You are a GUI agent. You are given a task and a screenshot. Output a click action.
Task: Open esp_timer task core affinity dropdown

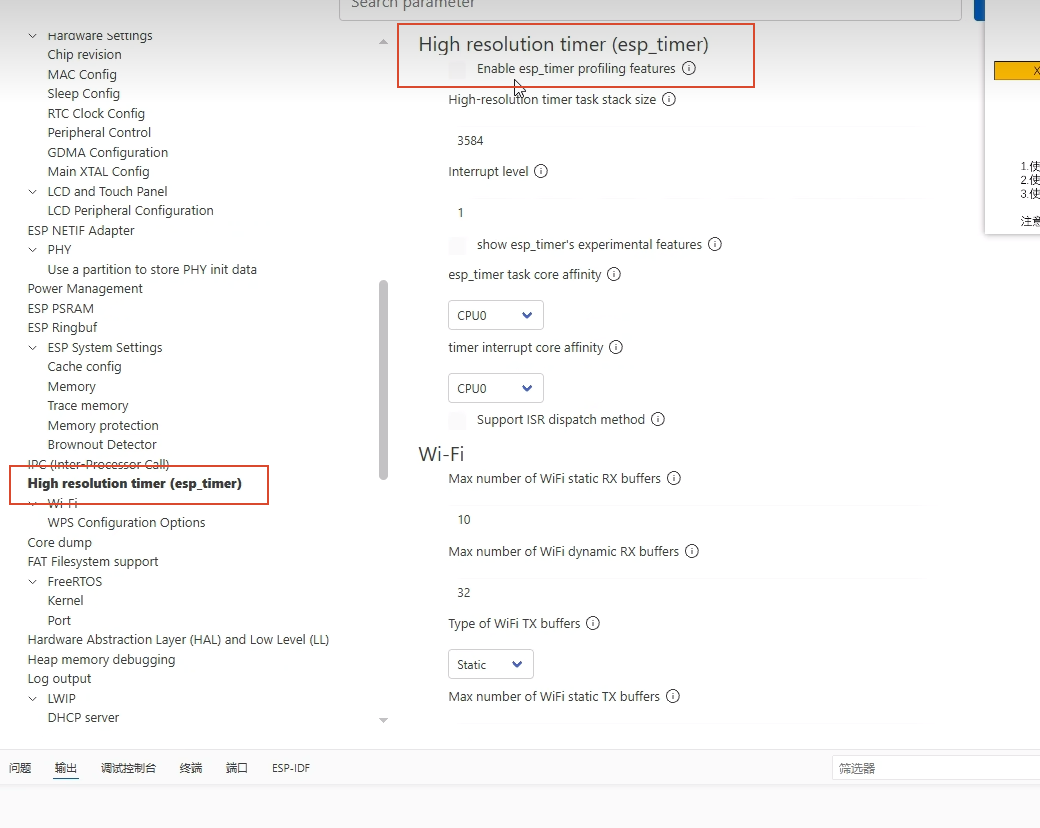pyautogui.click(x=496, y=315)
